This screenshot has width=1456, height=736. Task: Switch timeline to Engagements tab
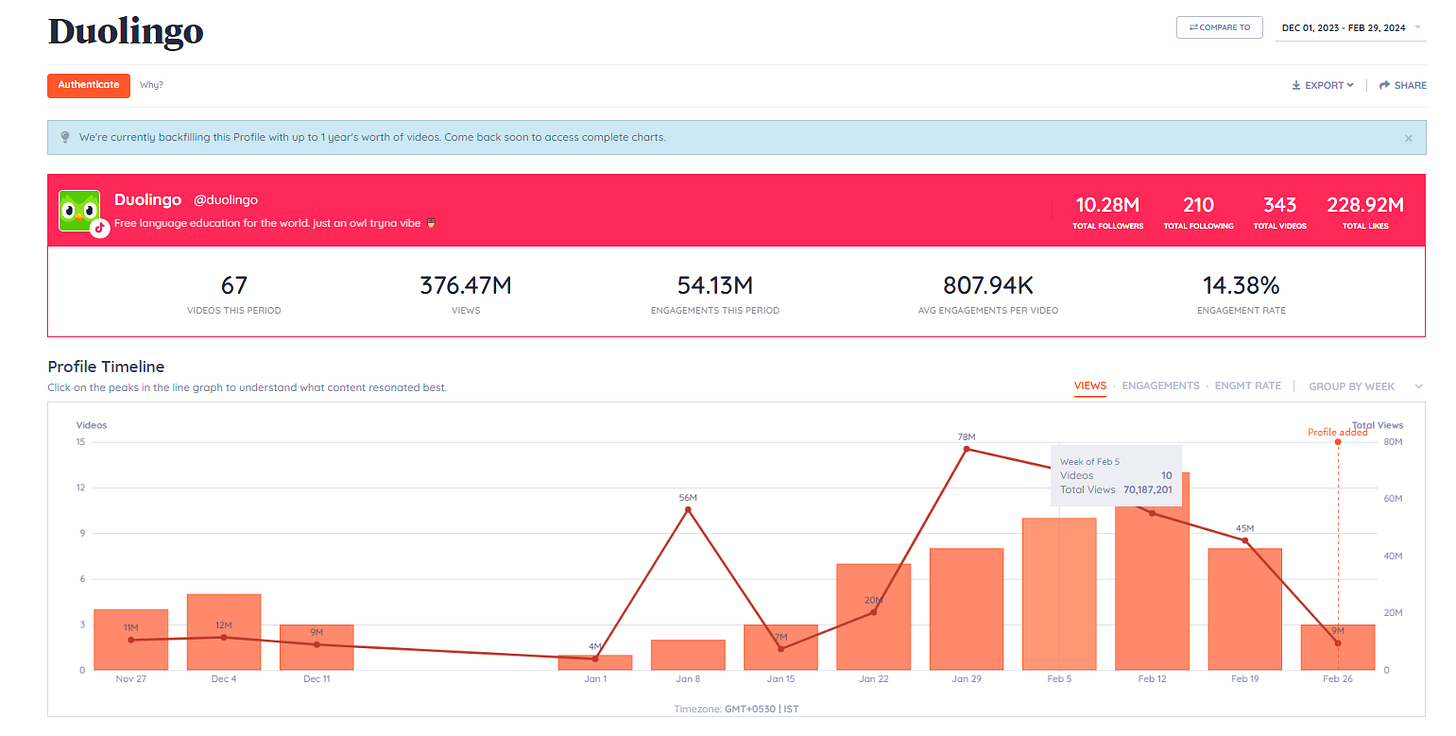coord(1160,385)
